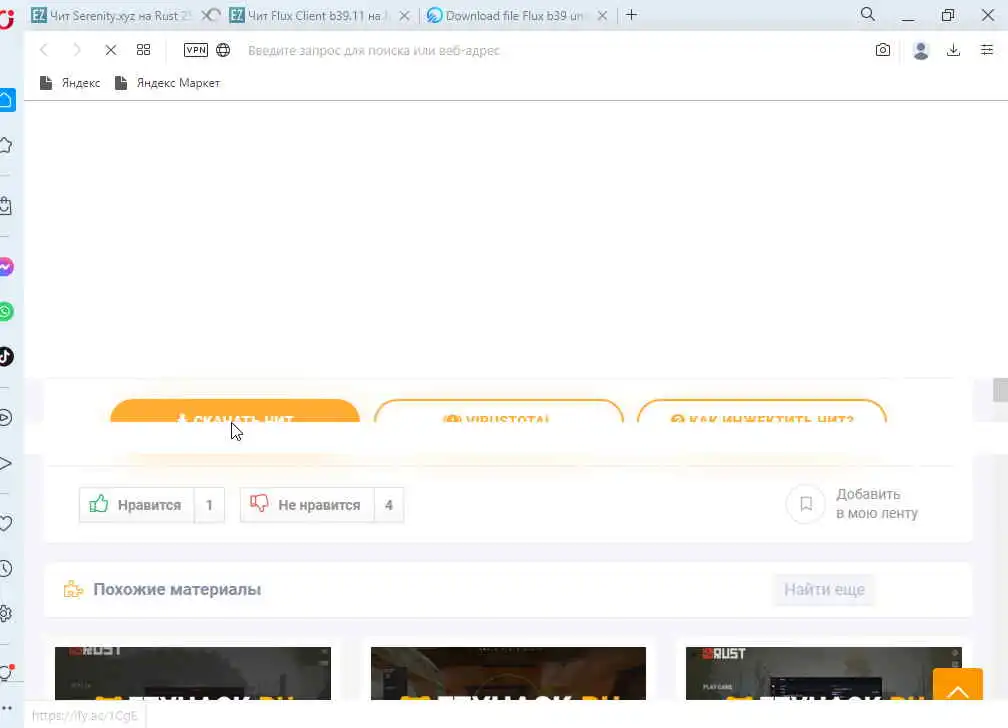Toggle the VPN badge
This screenshot has width=1008, height=728.
195,50
